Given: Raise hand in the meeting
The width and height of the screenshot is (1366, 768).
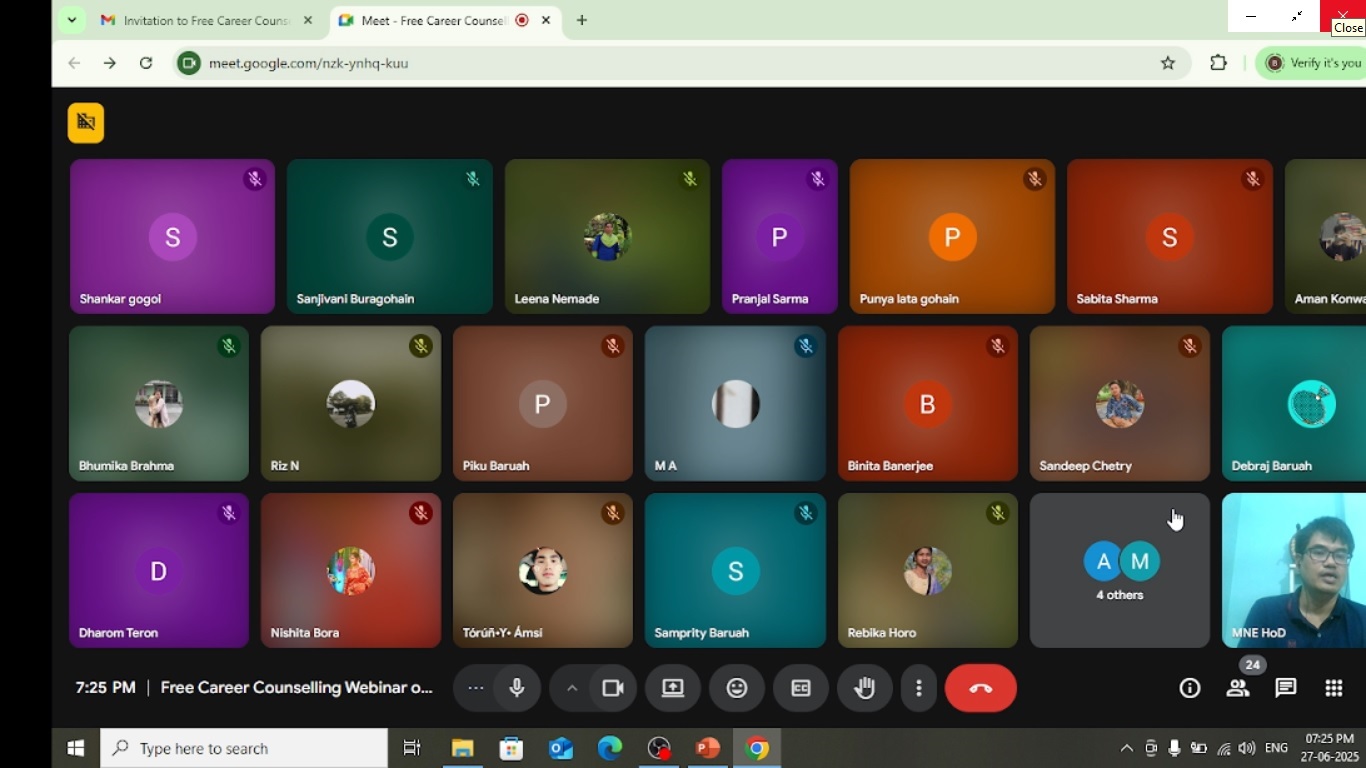Looking at the screenshot, I should pyautogui.click(x=865, y=688).
